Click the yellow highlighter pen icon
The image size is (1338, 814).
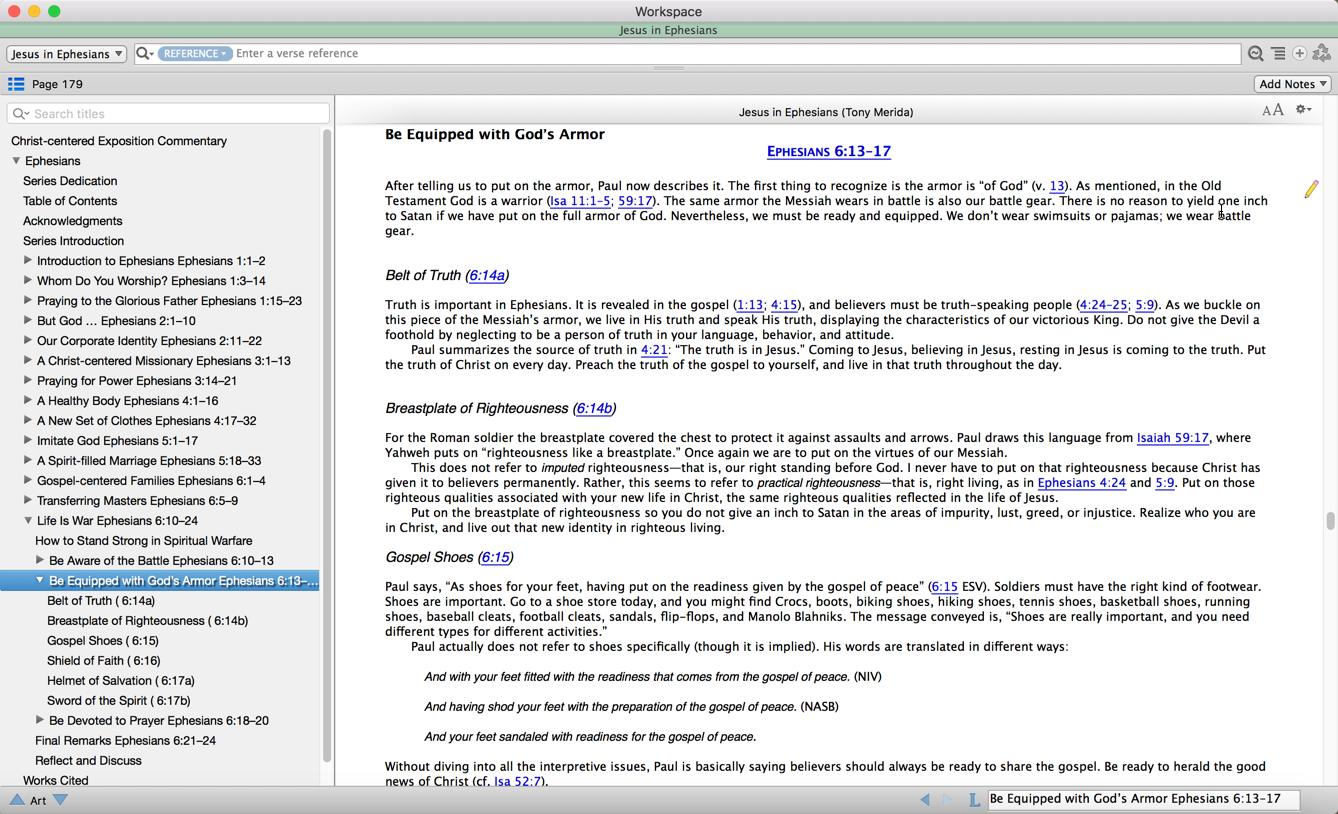pyautogui.click(x=1311, y=189)
